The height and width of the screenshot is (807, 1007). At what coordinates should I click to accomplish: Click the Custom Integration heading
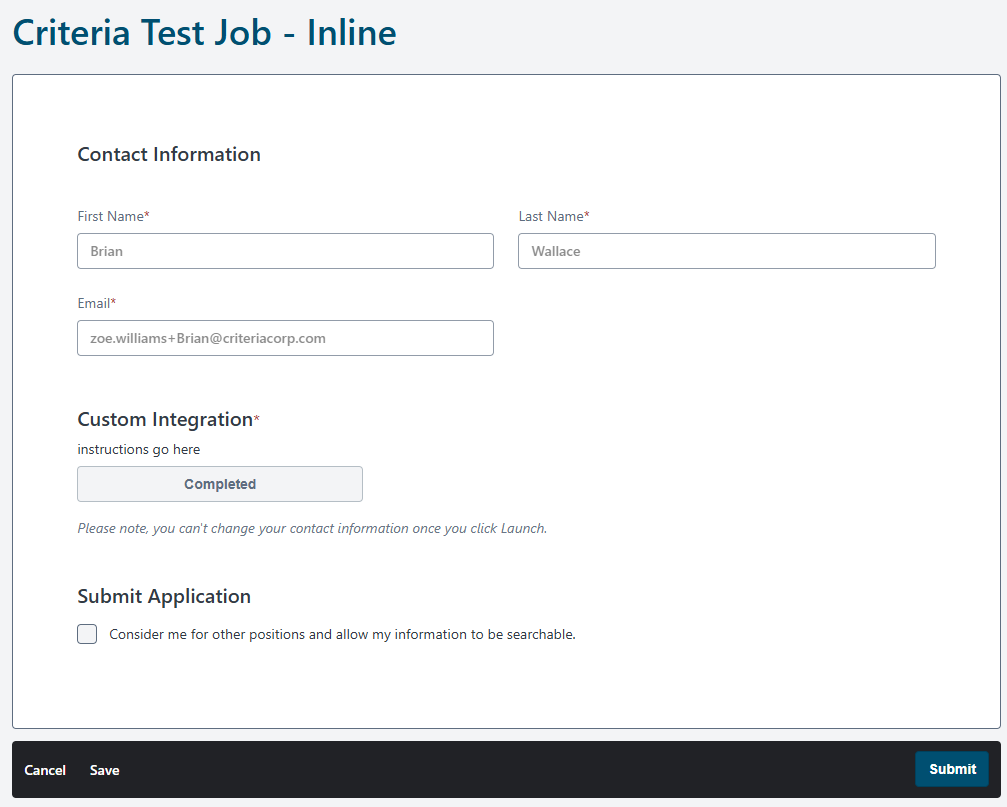[165, 419]
